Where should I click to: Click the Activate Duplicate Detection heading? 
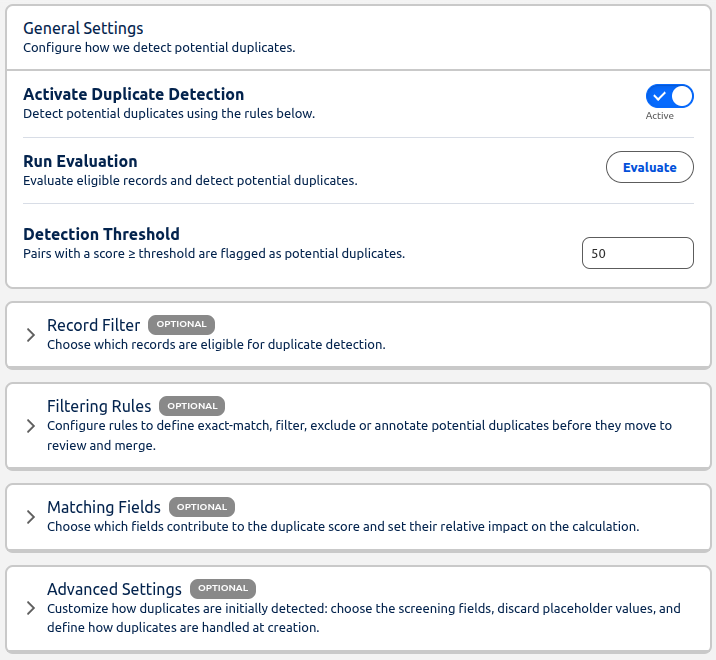click(x=133, y=94)
